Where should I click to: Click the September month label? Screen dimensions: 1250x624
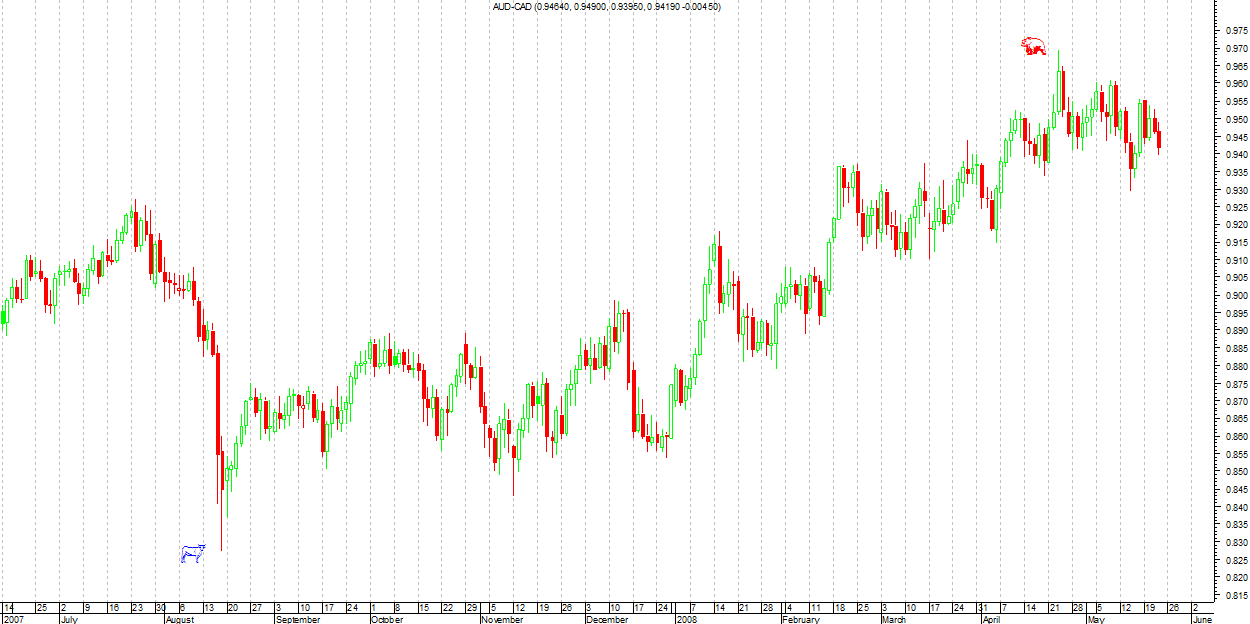tap(297, 619)
